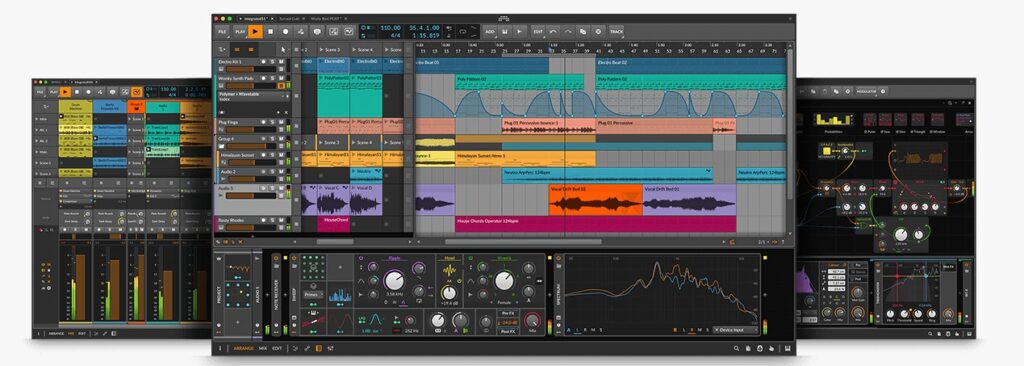Click the file browser icon in bottom bar
The width and height of the screenshot is (1024, 366).
[x=748, y=348]
